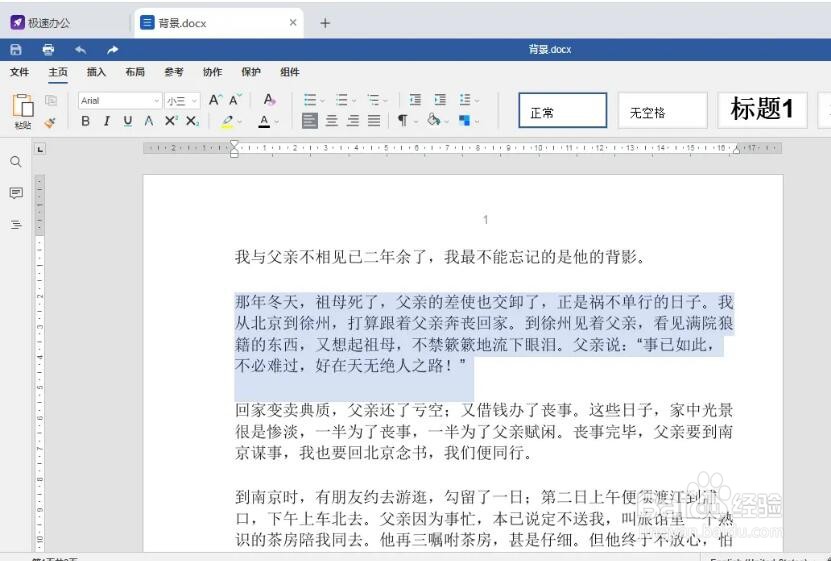Viewport: 831px width, 561px height.
Task: Toggle italic formatting
Action: (107, 121)
